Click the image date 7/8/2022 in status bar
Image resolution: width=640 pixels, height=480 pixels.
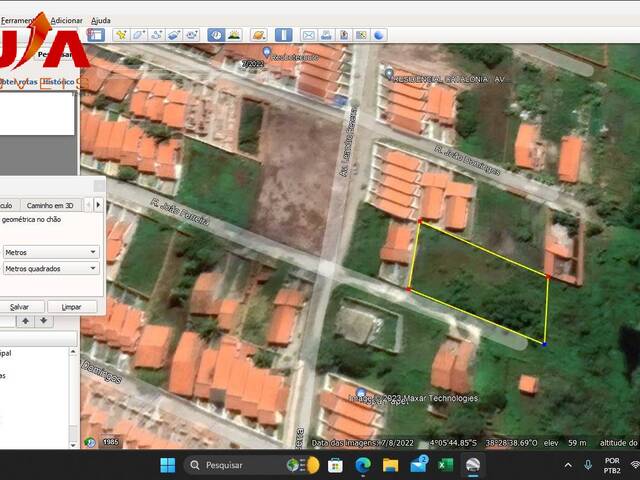click(363, 443)
